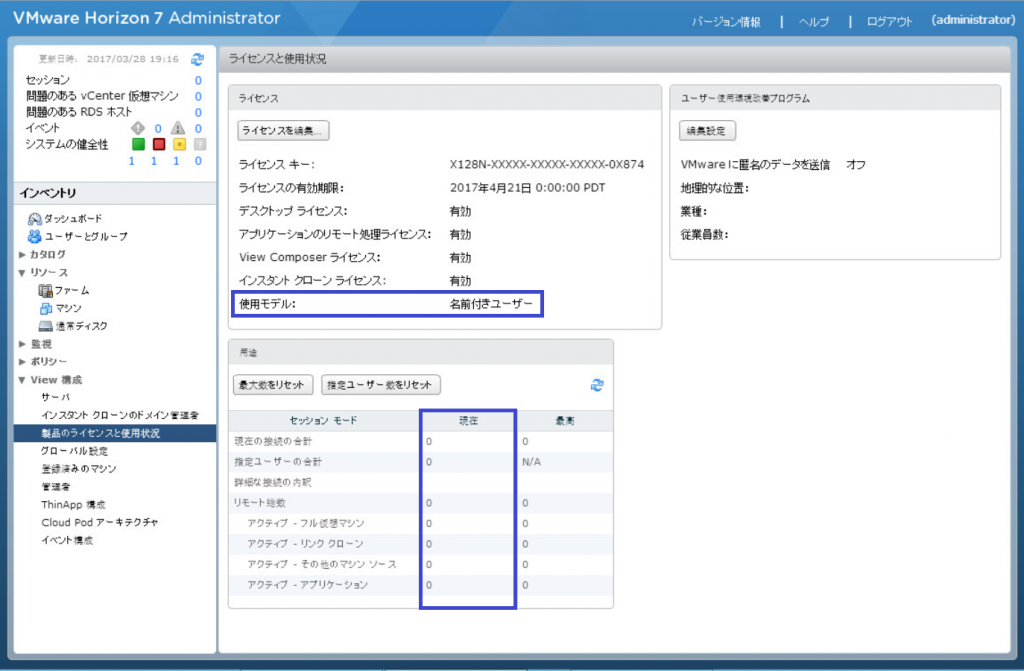This screenshot has width=1024, height=671.
Task: Expand the ポリシー tree node
Action: coord(22,361)
